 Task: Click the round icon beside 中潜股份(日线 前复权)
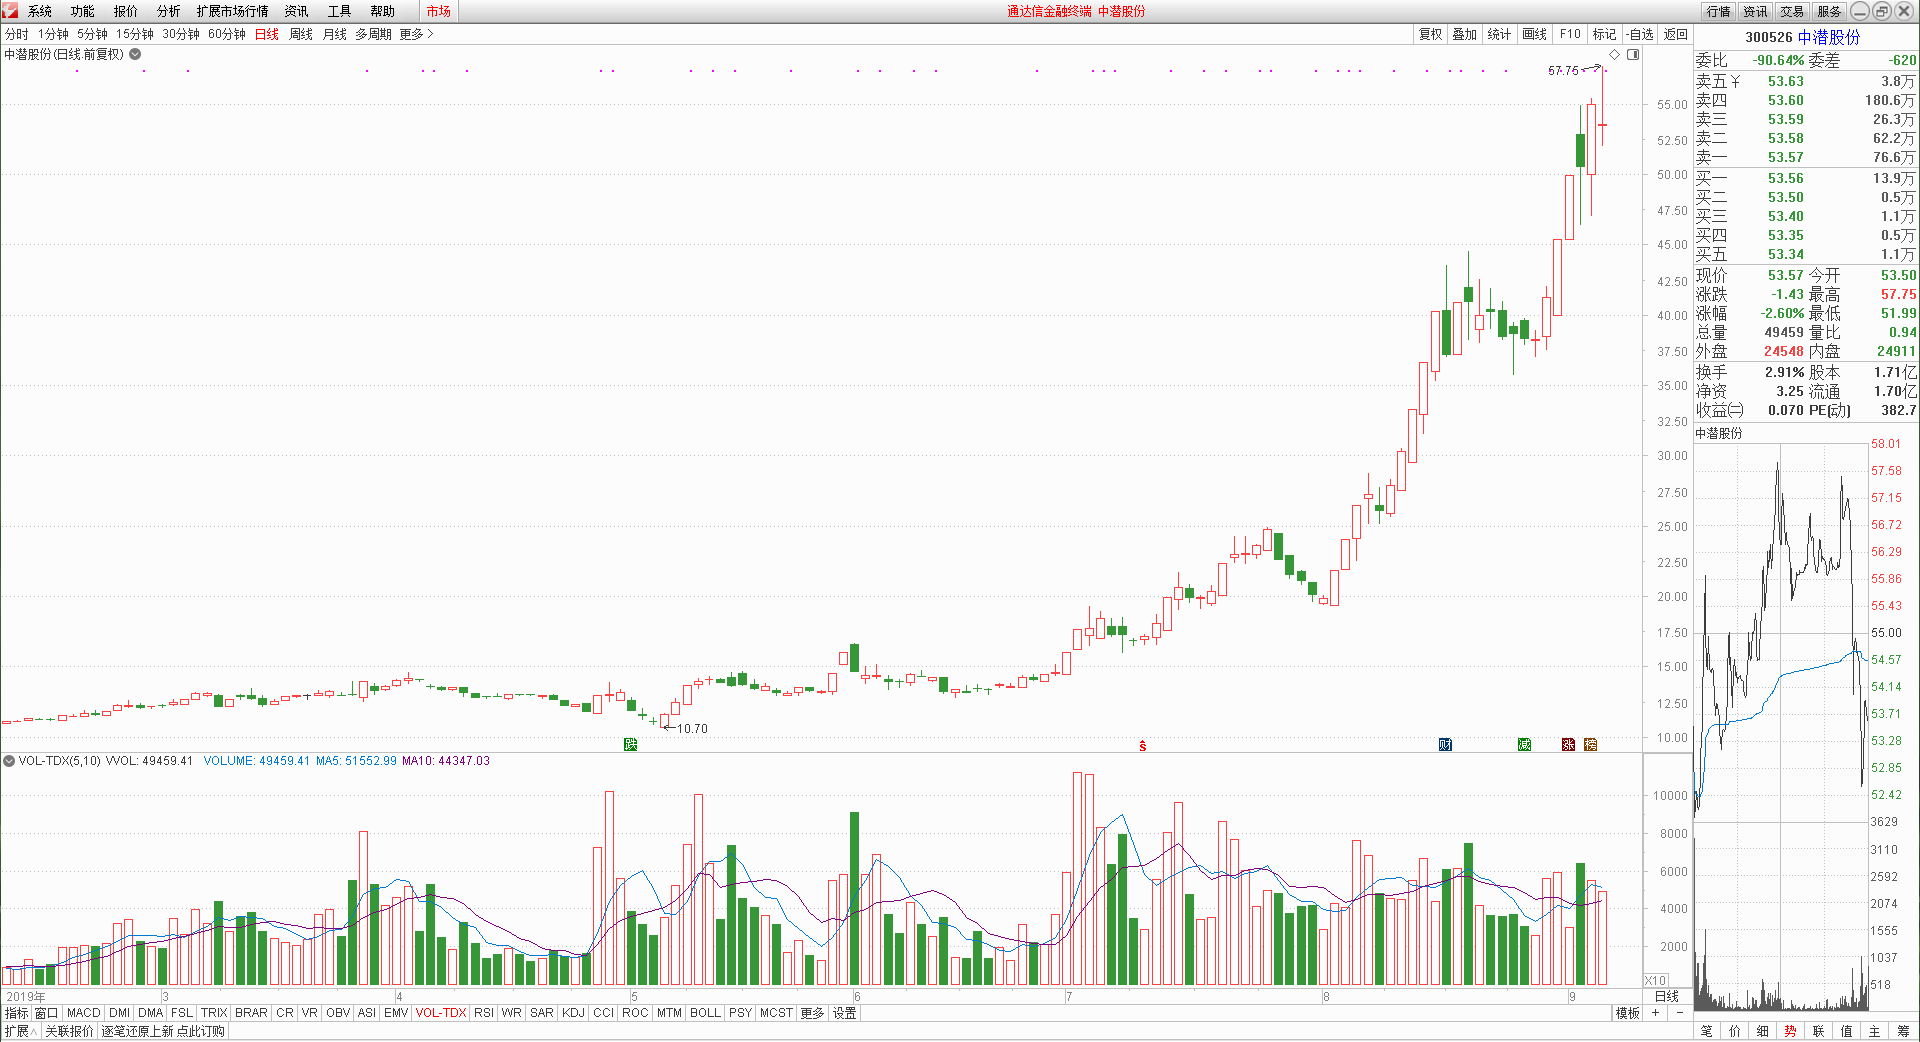point(135,54)
